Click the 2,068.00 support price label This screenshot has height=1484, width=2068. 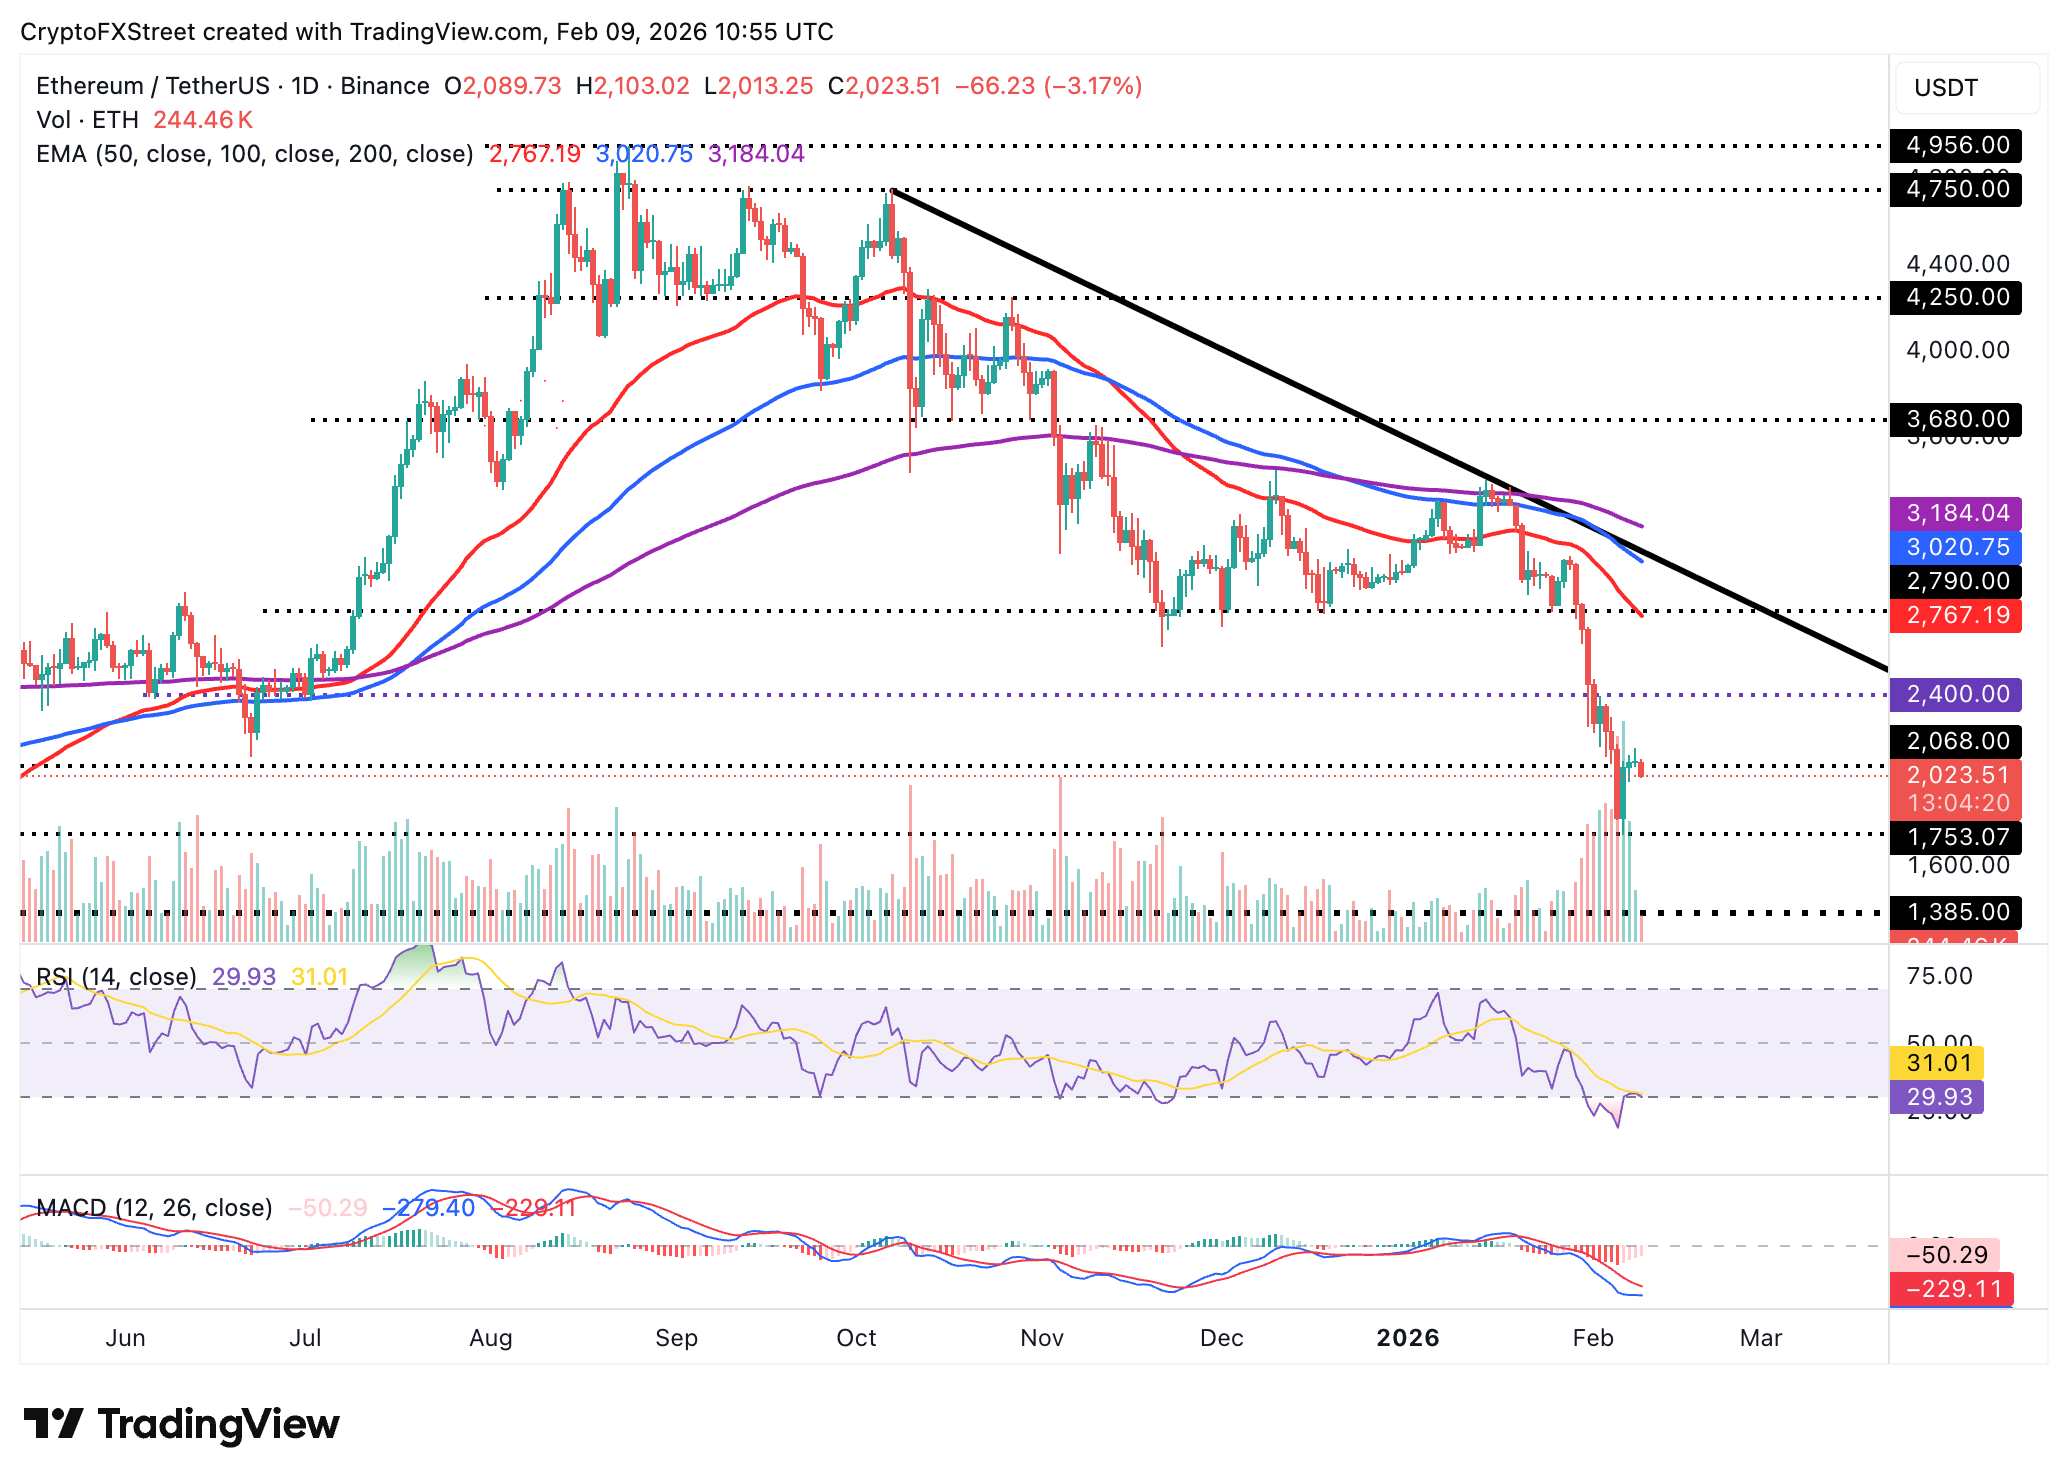1955,741
